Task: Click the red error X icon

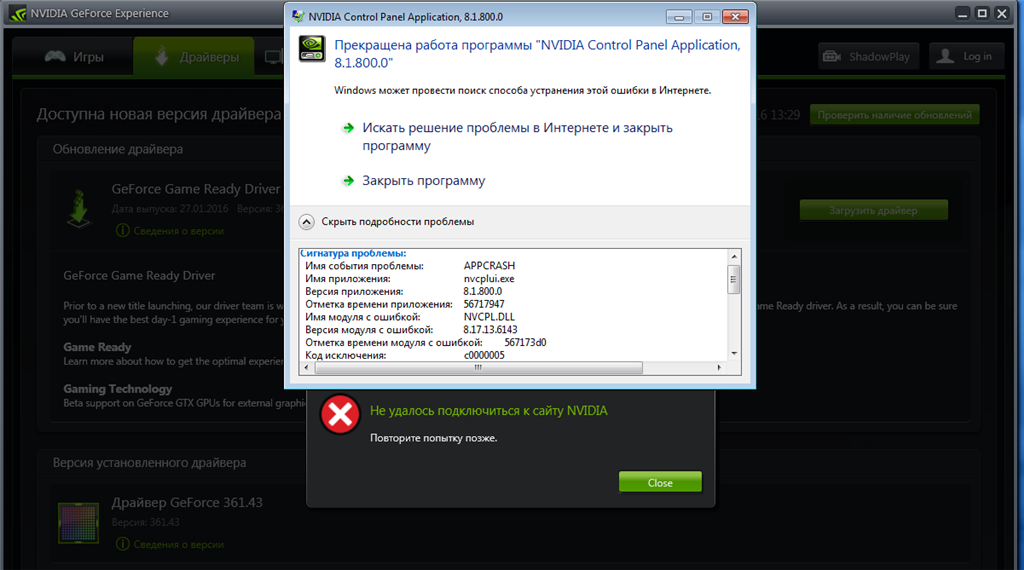Action: click(x=340, y=414)
